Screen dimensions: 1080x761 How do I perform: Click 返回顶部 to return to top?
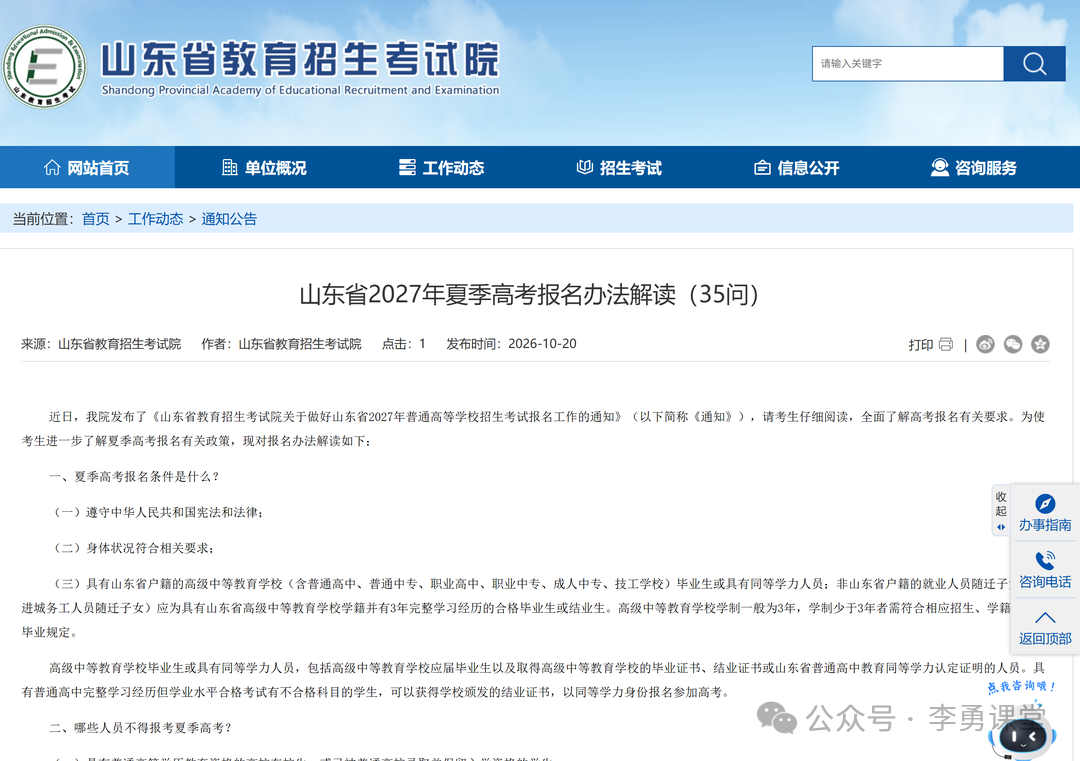[1045, 627]
